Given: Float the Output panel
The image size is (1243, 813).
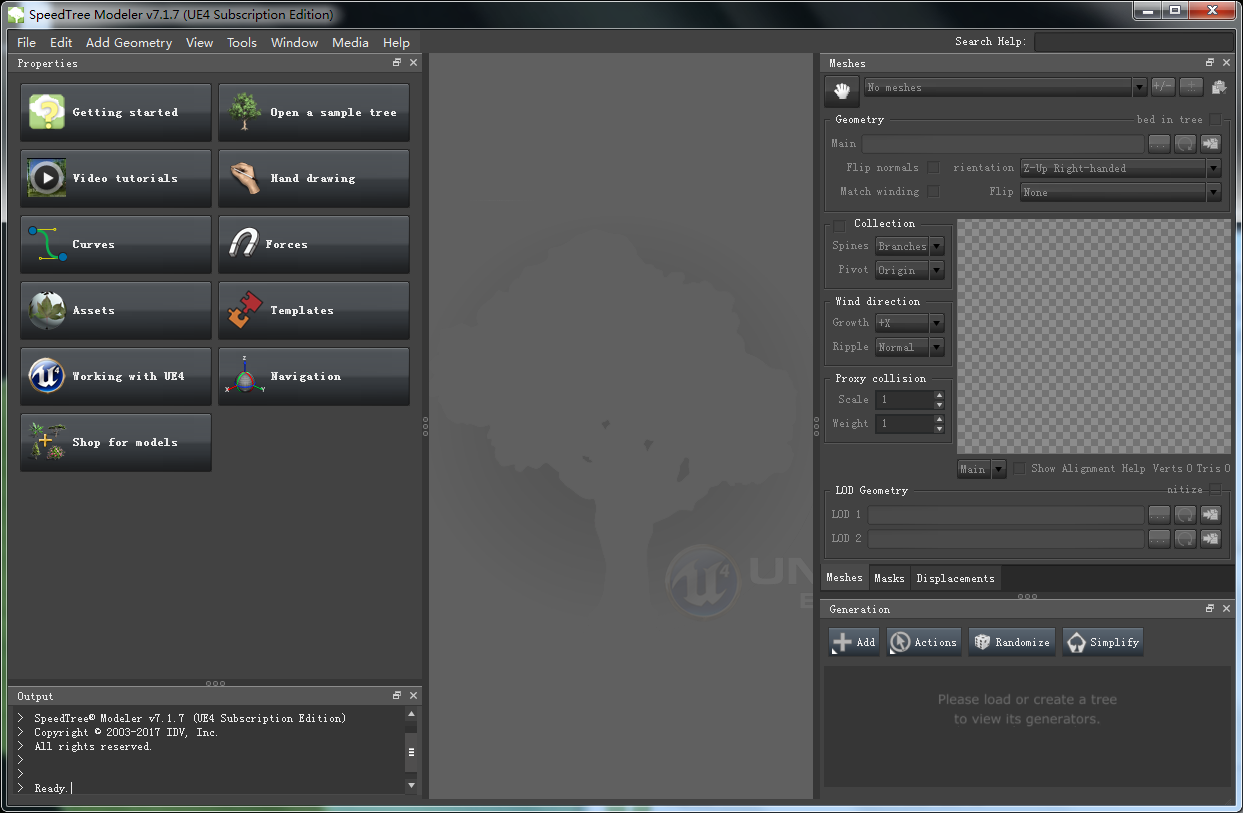Looking at the screenshot, I should click(x=397, y=695).
